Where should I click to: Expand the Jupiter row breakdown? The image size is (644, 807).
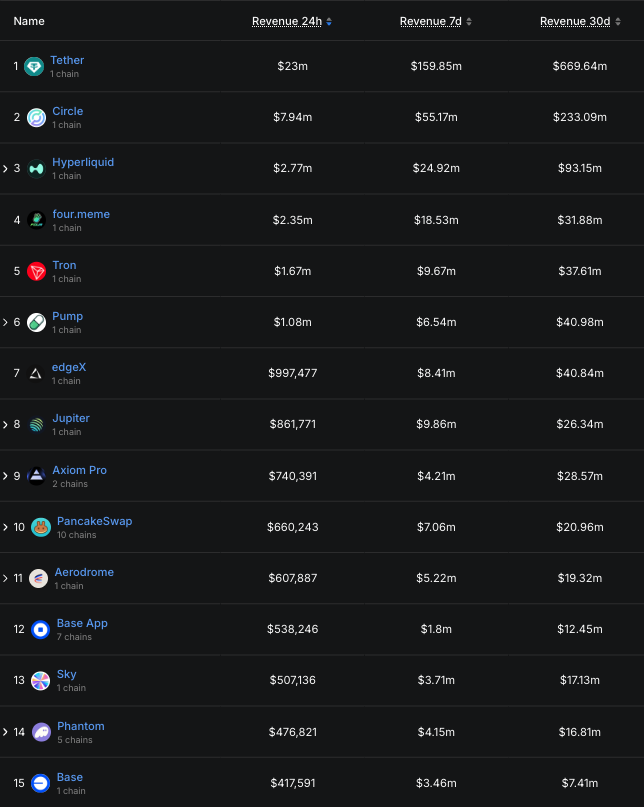pos(5,424)
